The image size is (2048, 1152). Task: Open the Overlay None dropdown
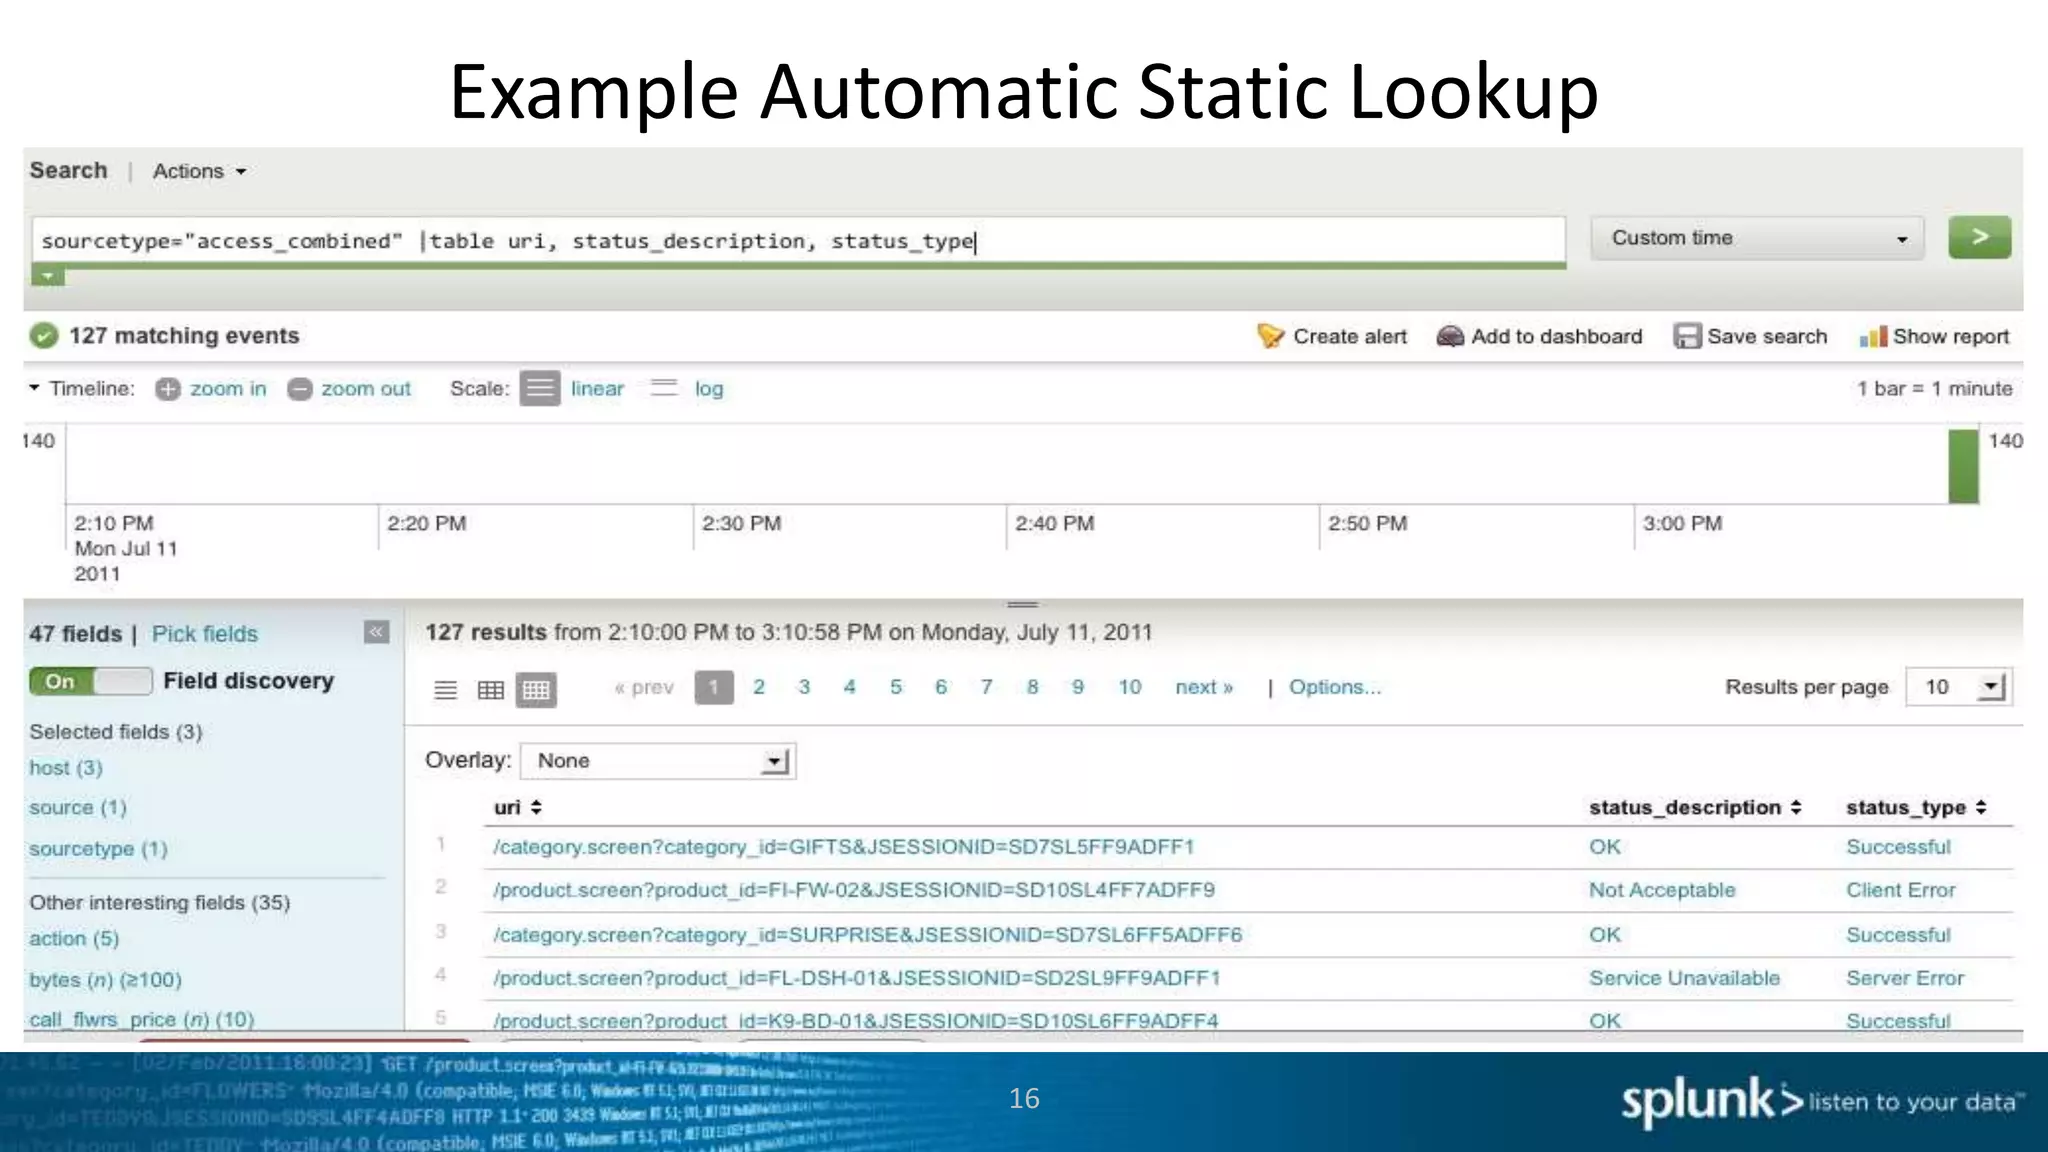(x=658, y=761)
